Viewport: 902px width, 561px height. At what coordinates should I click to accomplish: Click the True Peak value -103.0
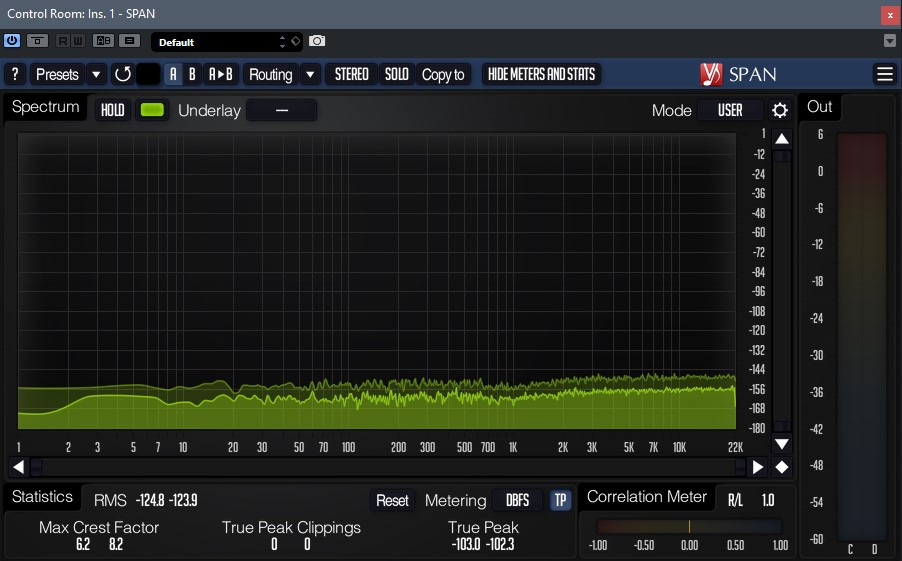pyautogui.click(x=466, y=544)
